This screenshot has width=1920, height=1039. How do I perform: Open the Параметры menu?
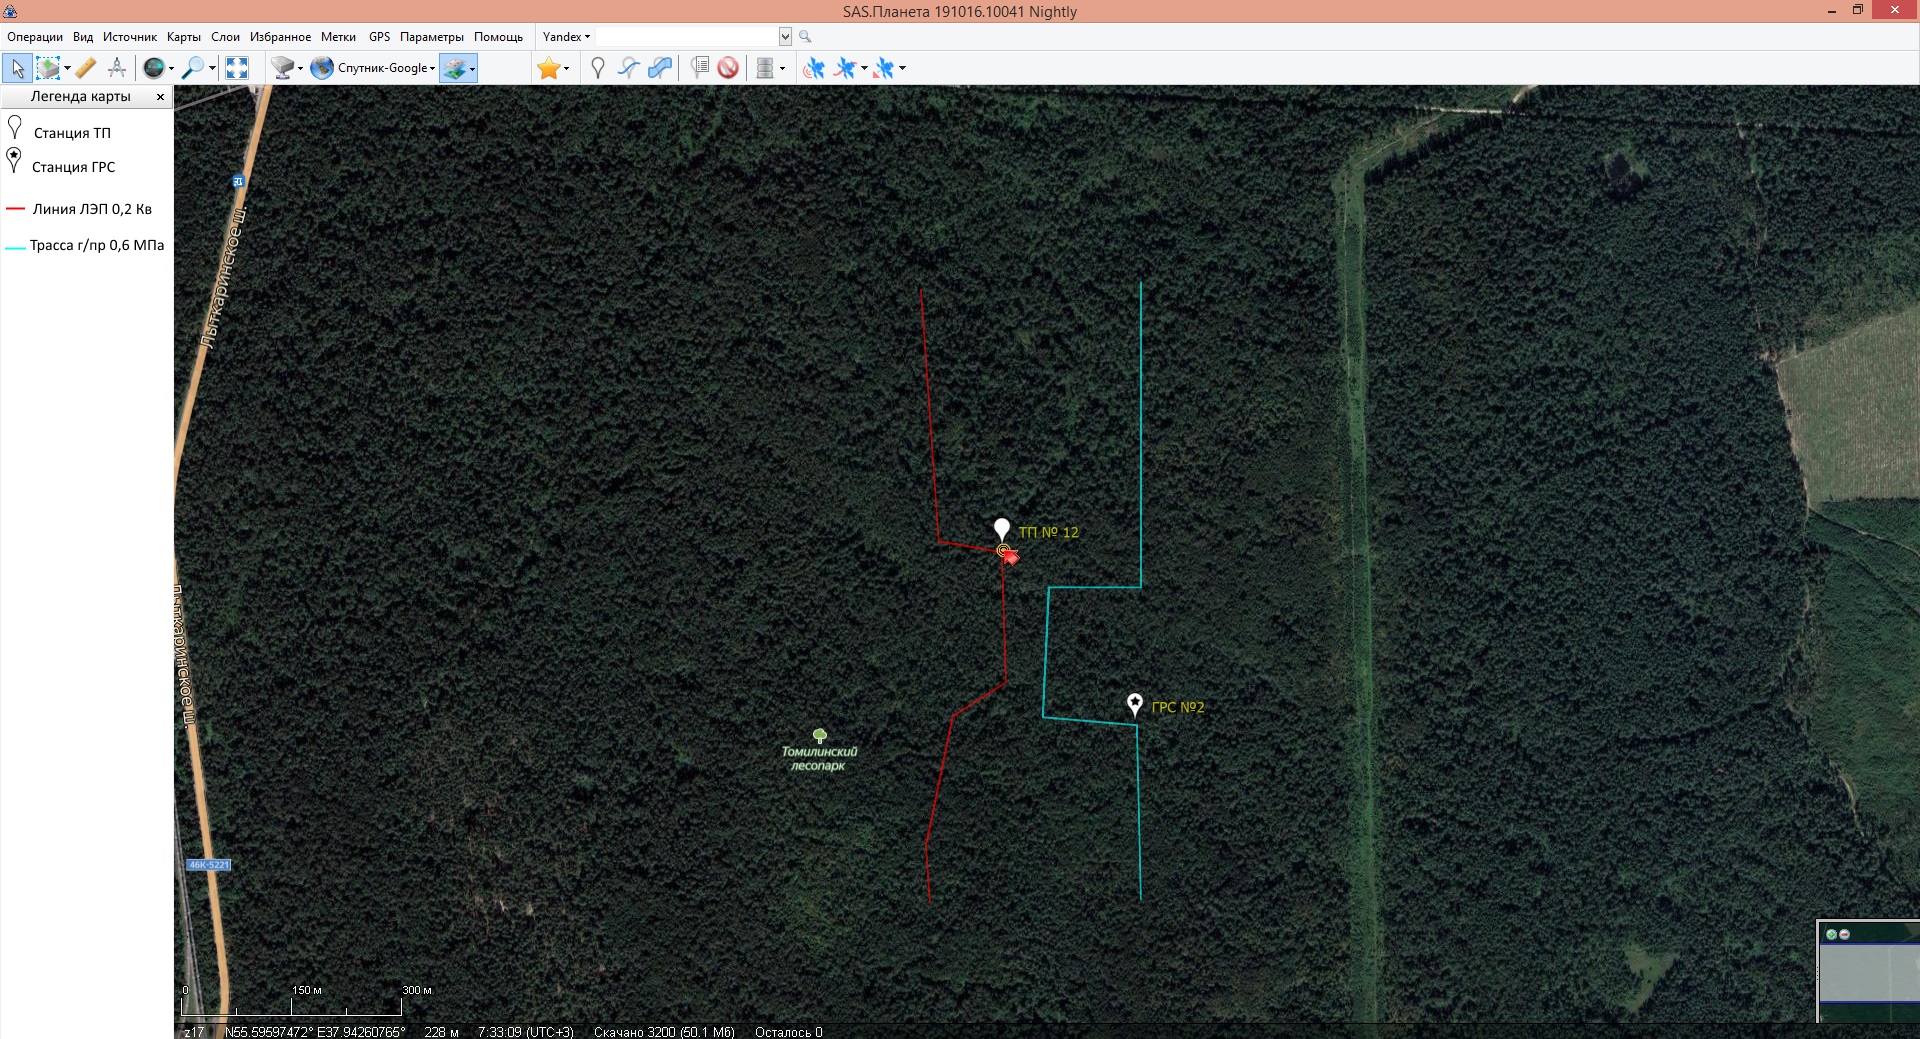pos(431,37)
